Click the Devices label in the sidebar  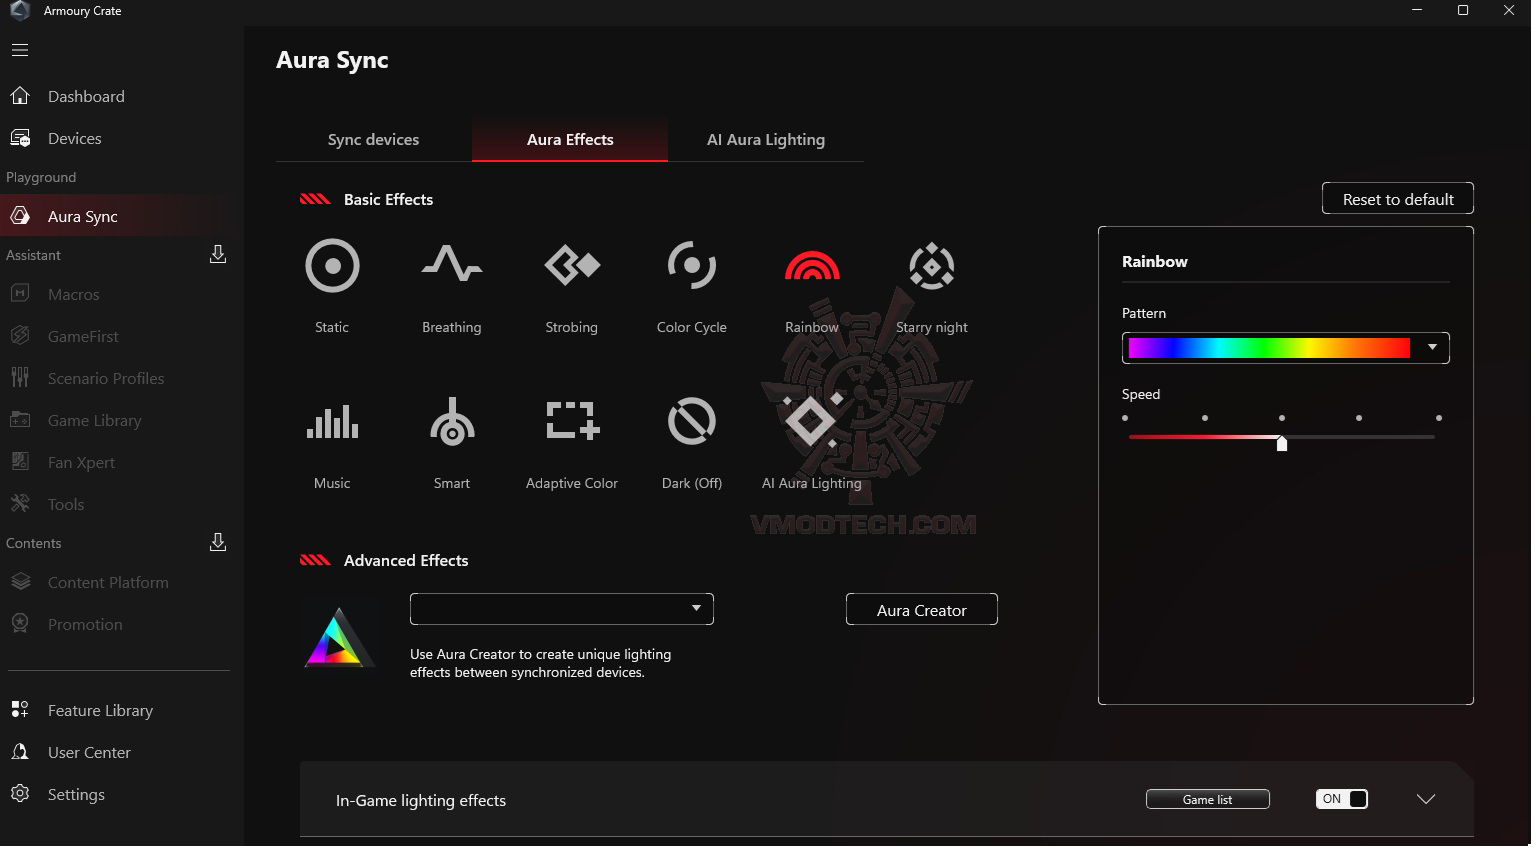[75, 138]
